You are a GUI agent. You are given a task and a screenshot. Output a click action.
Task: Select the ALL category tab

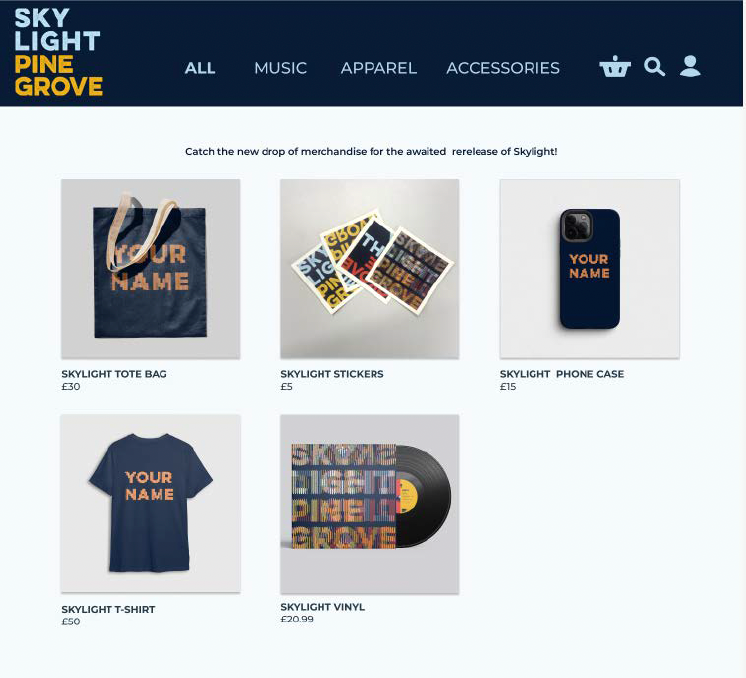click(200, 68)
